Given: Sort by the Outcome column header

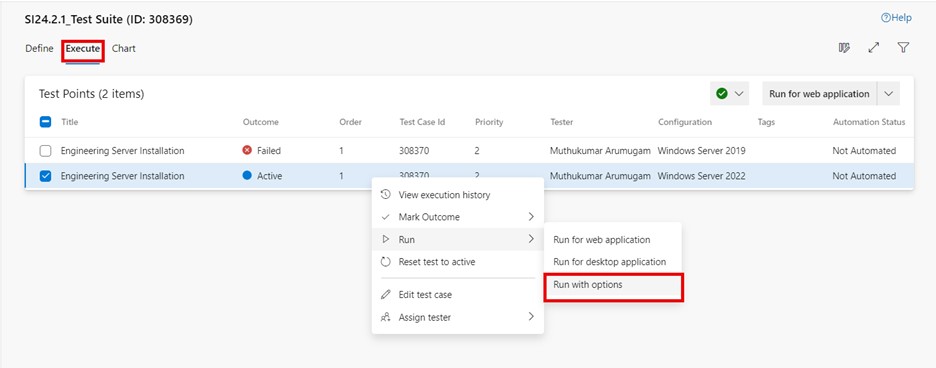Looking at the screenshot, I should pyautogui.click(x=261, y=122).
